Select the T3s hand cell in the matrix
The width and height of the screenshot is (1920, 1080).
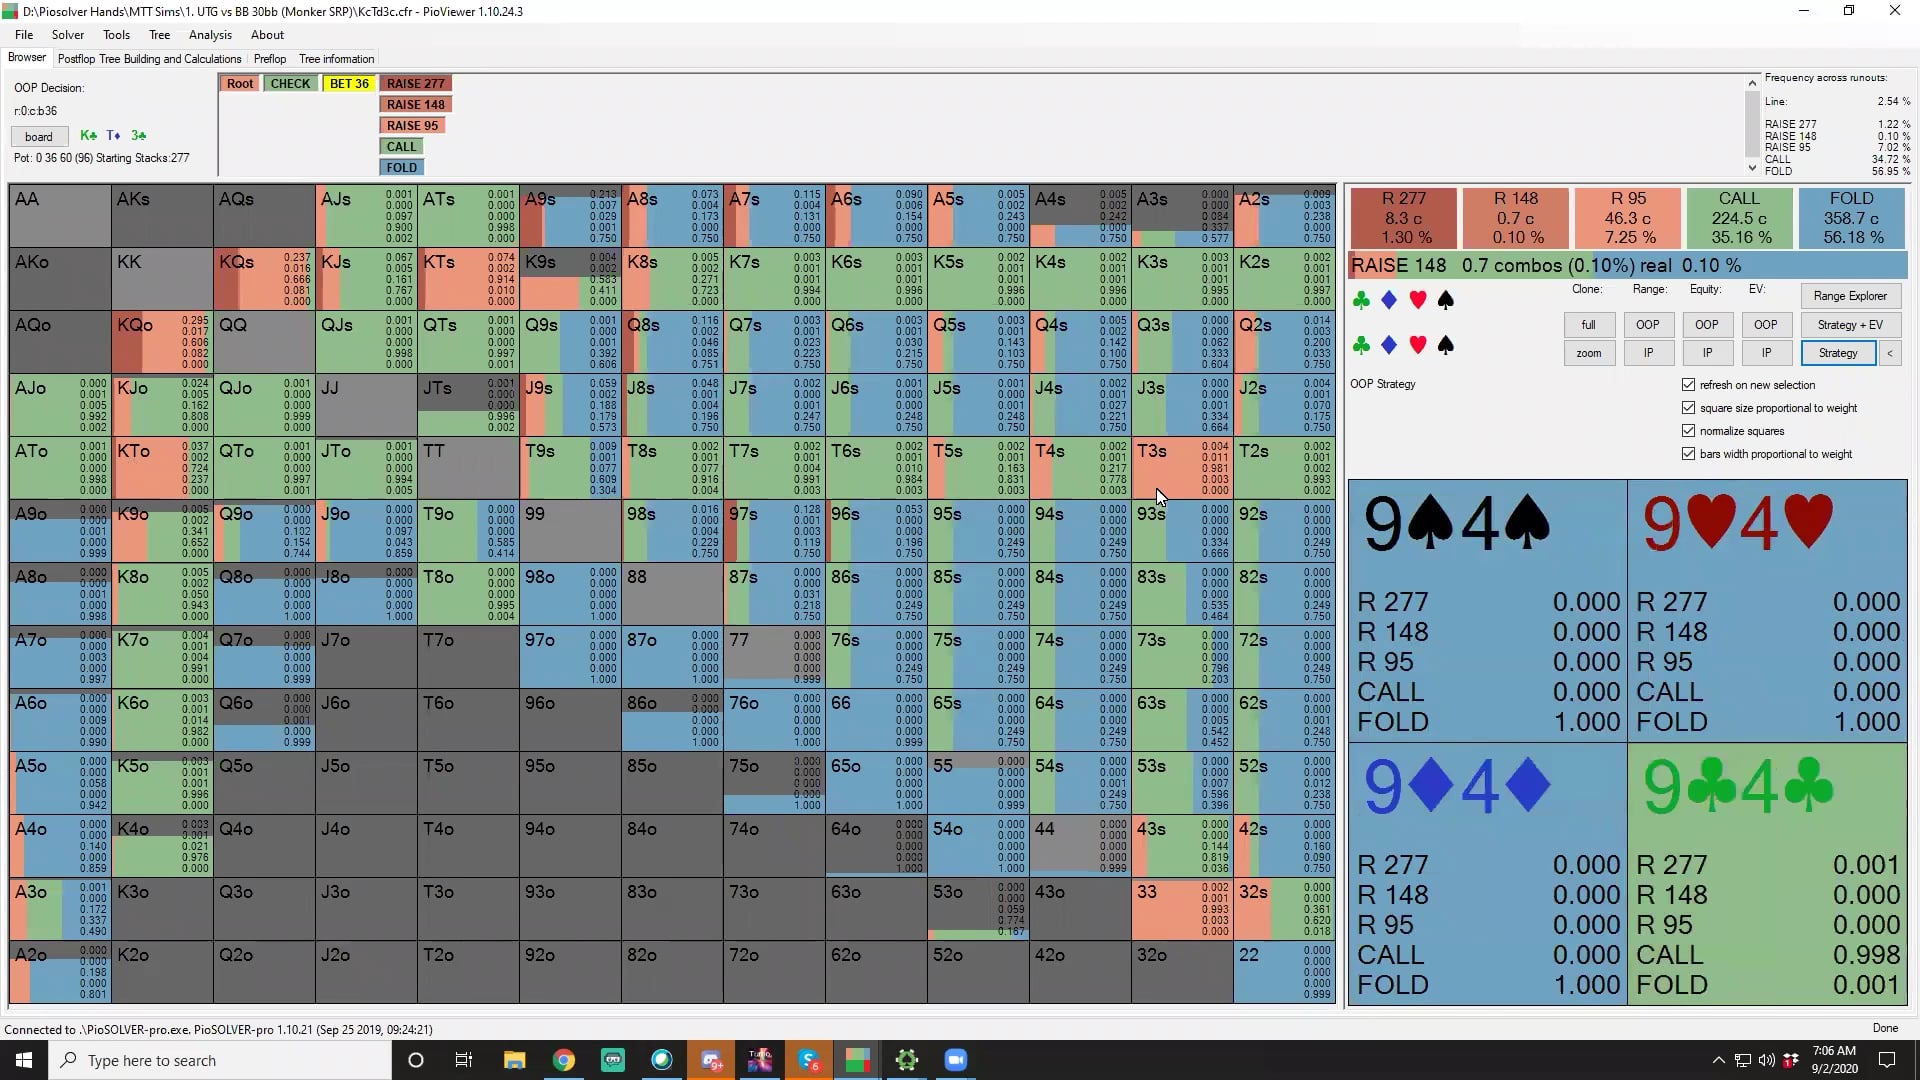(1181, 468)
